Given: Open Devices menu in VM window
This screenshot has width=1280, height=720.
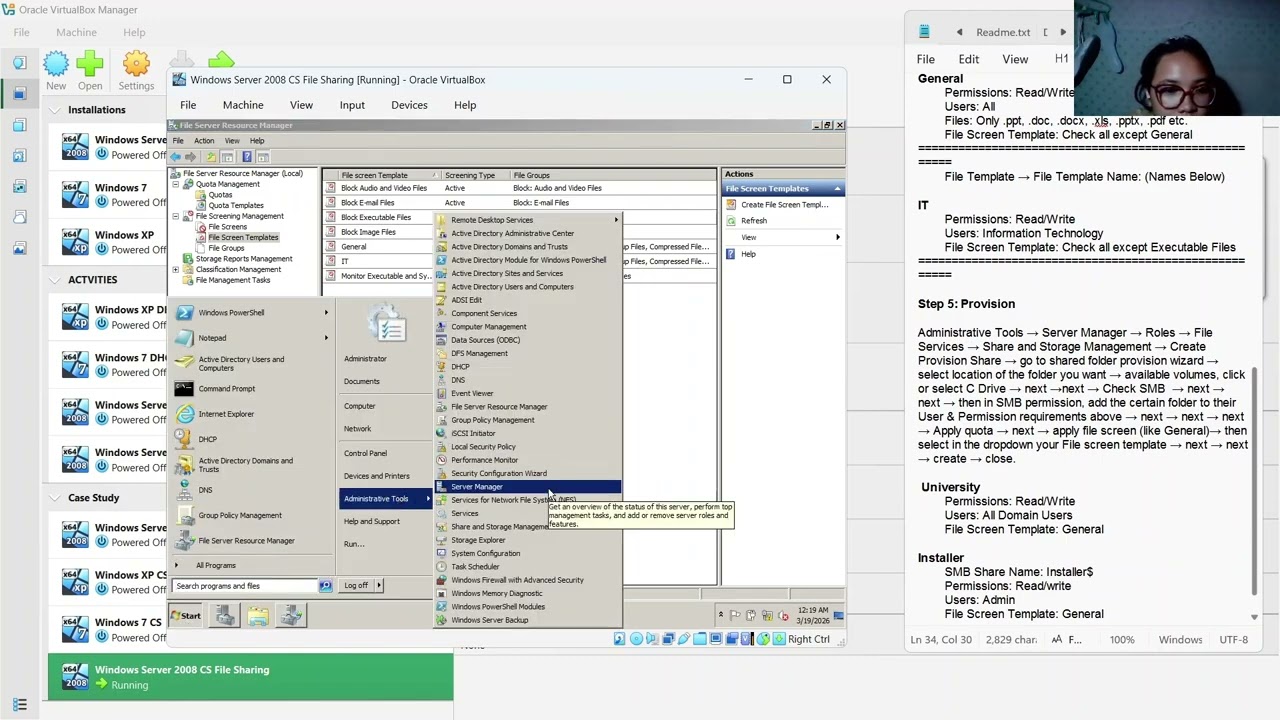Looking at the screenshot, I should (x=409, y=105).
